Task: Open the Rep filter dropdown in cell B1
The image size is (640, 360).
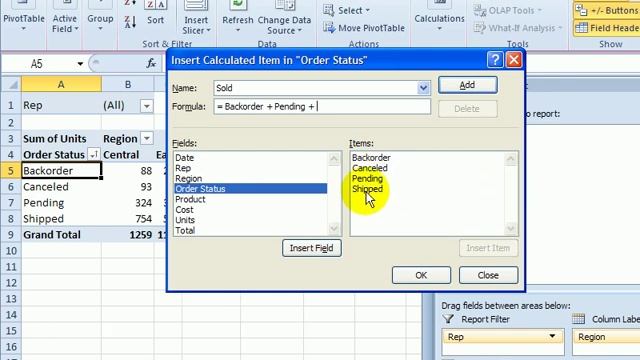Action: pos(147,106)
